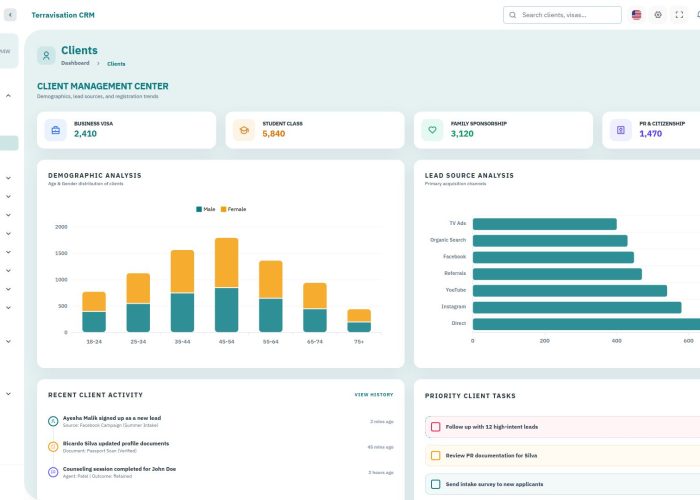Image resolution: width=700 pixels, height=500 pixels.
Task: Click the counseling session activity icon
Action: (53, 472)
